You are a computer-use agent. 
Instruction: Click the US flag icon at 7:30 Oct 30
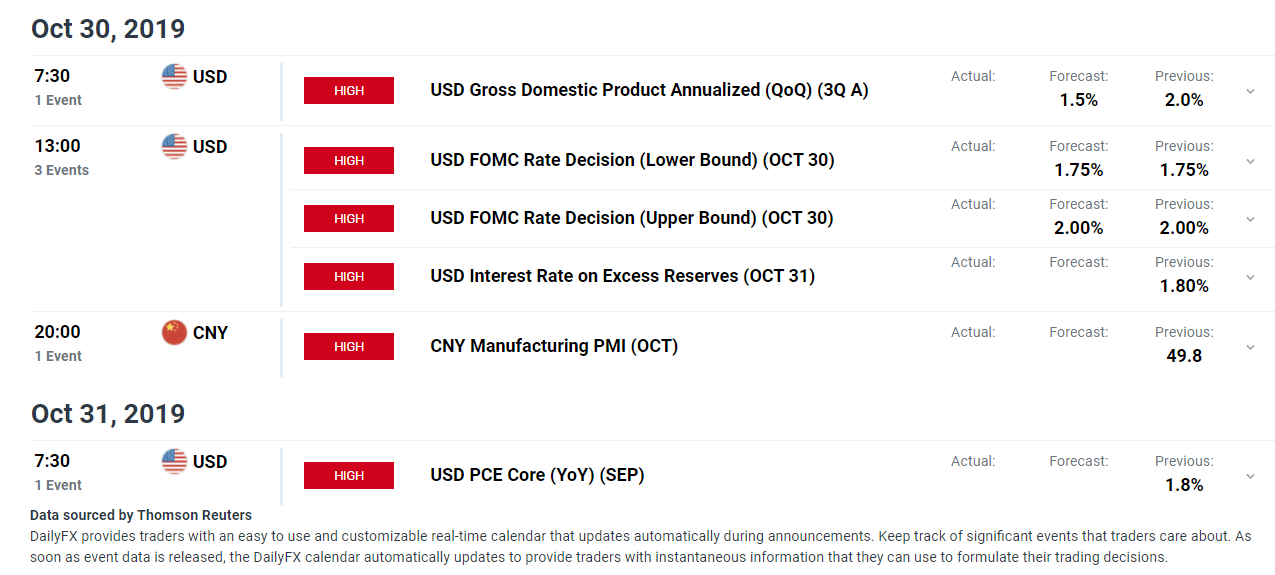click(x=174, y=76)
